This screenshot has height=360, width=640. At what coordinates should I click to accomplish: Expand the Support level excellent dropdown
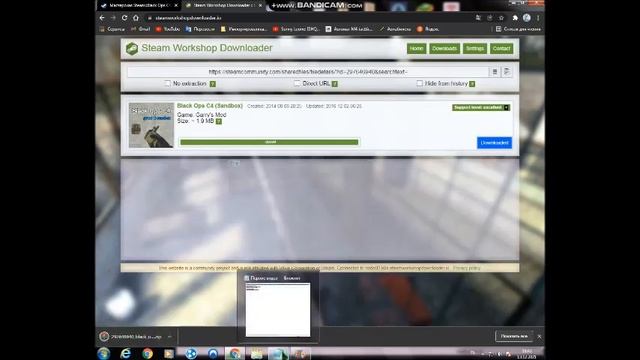(x=507, y=107)
